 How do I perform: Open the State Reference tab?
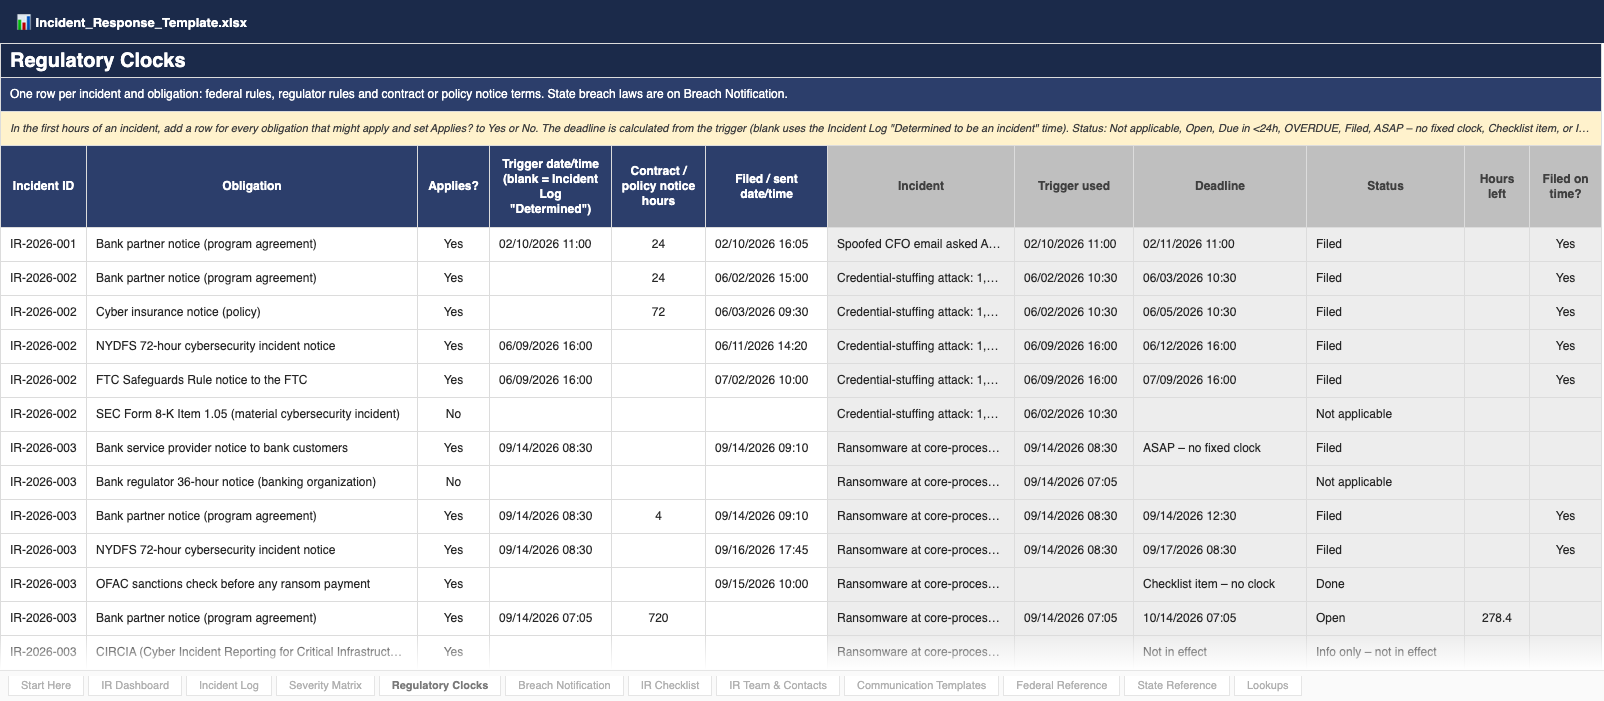1177,685
